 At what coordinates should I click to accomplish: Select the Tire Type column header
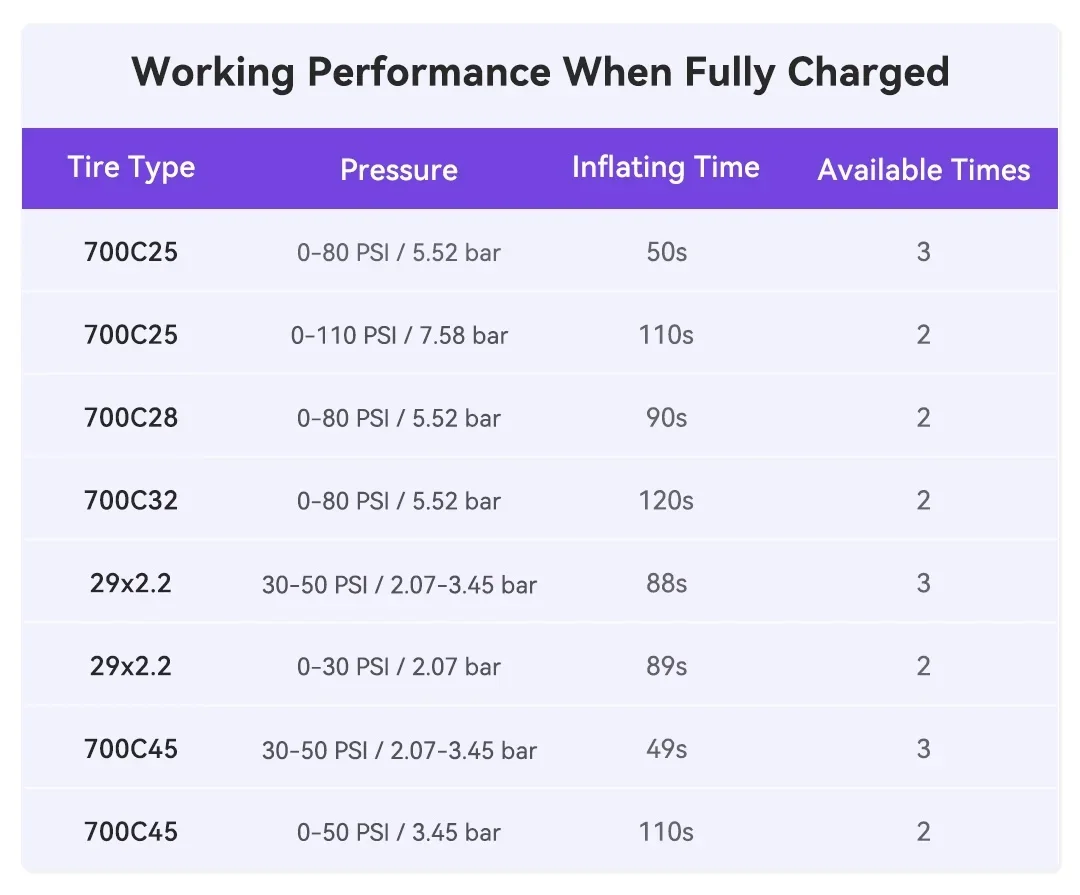131,167
